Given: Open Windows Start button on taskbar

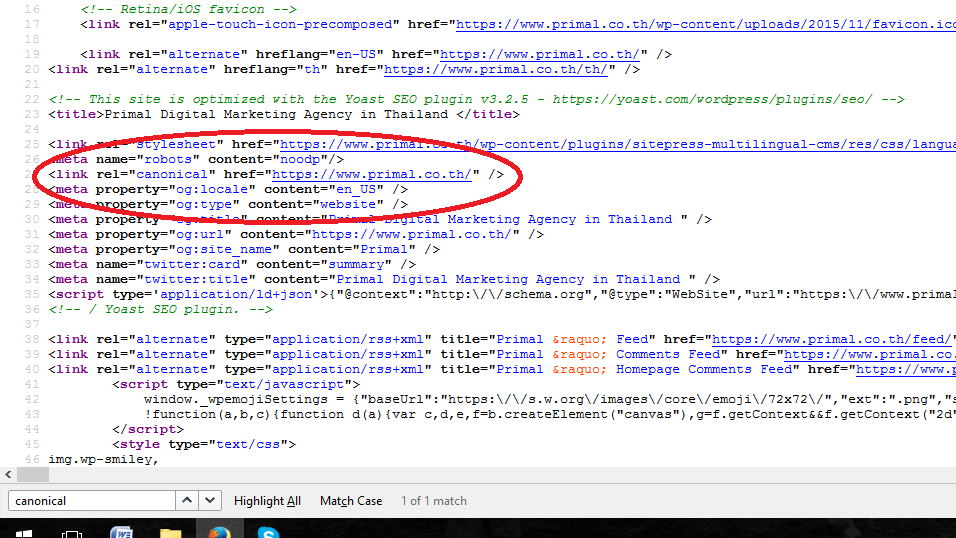Looking at the screenshot, I should pyautogui.click(x=24, y=533).
